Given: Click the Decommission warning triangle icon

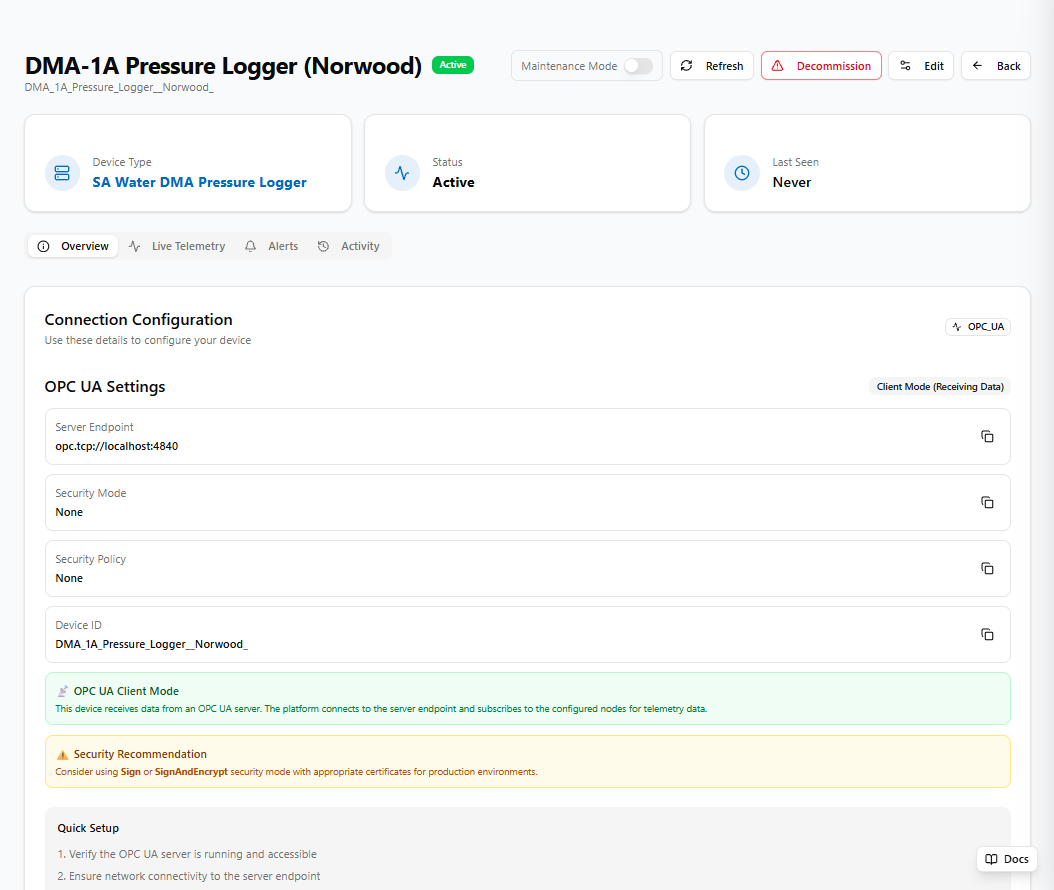Looking at the screenshot, I should point(777,66).
